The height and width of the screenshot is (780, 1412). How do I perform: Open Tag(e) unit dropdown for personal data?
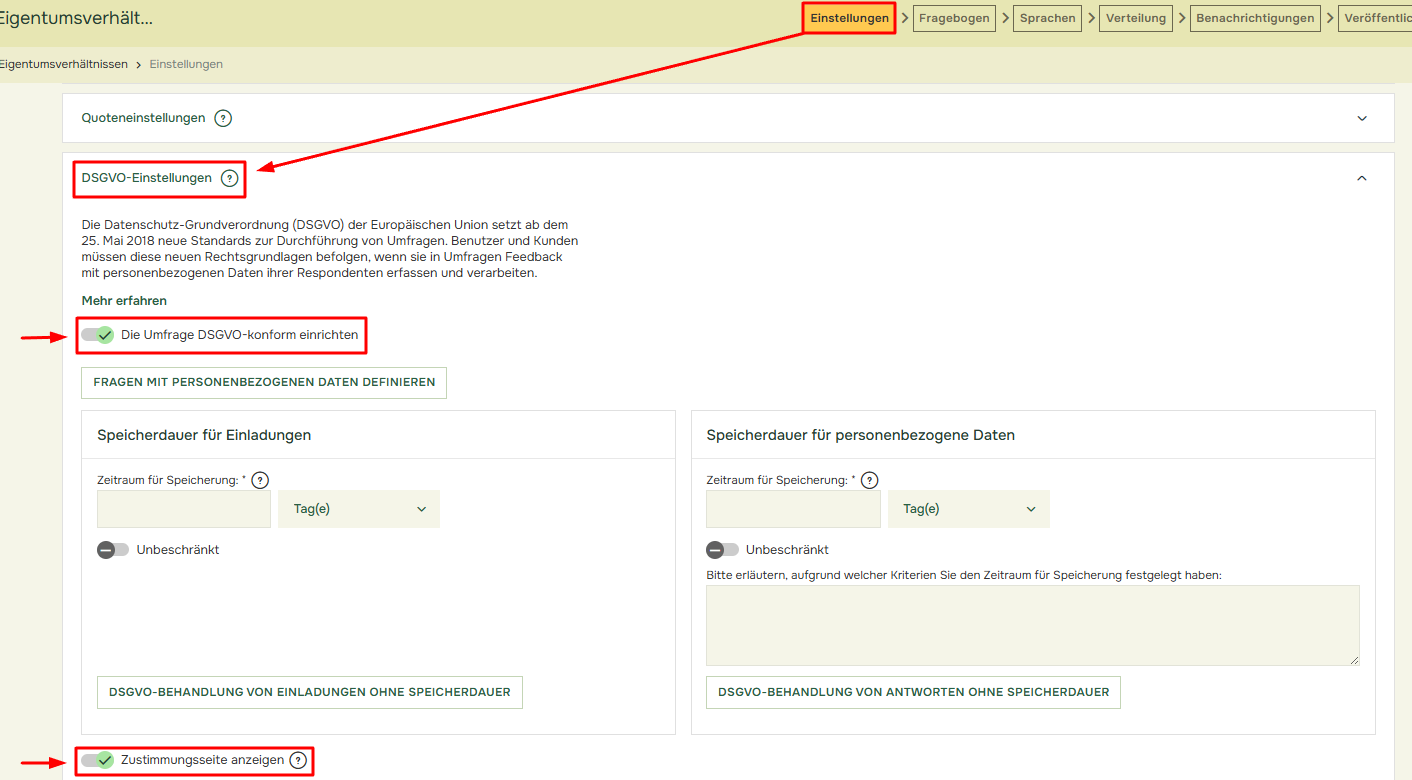tap(968, 509)
